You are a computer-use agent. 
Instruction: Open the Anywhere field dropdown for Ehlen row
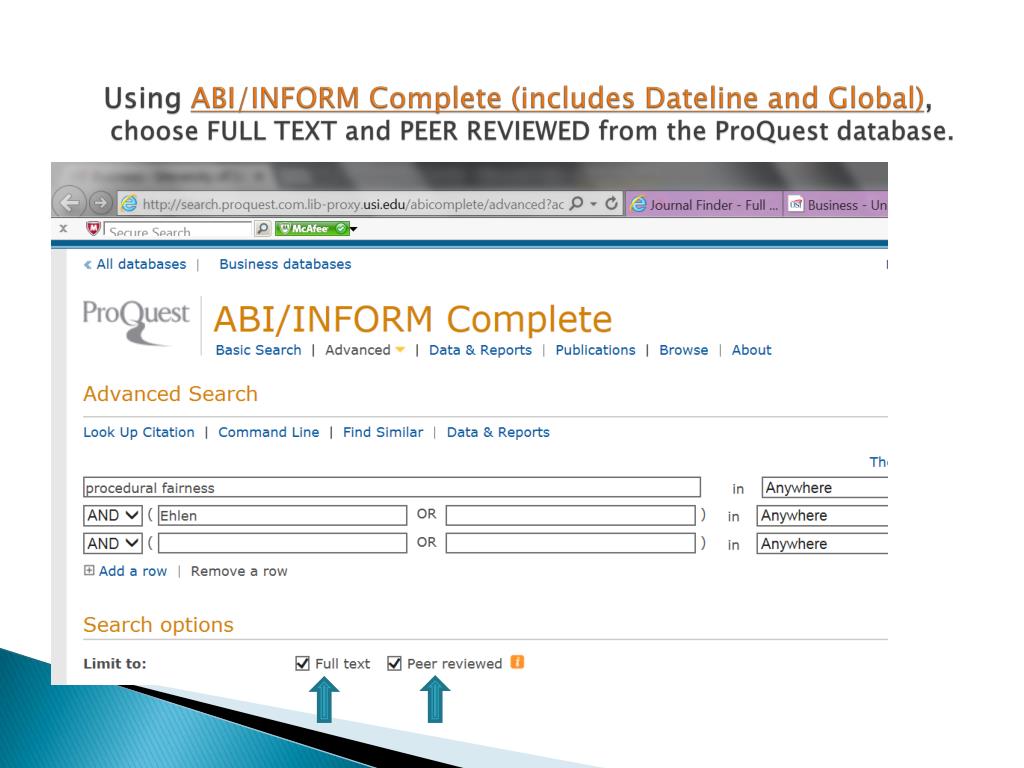(x=822, y=515)
